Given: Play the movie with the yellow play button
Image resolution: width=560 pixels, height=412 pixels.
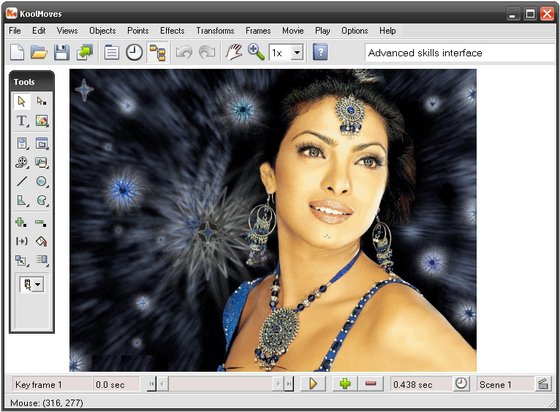Looking at the screenshot, I should click(x=313, y=384).
